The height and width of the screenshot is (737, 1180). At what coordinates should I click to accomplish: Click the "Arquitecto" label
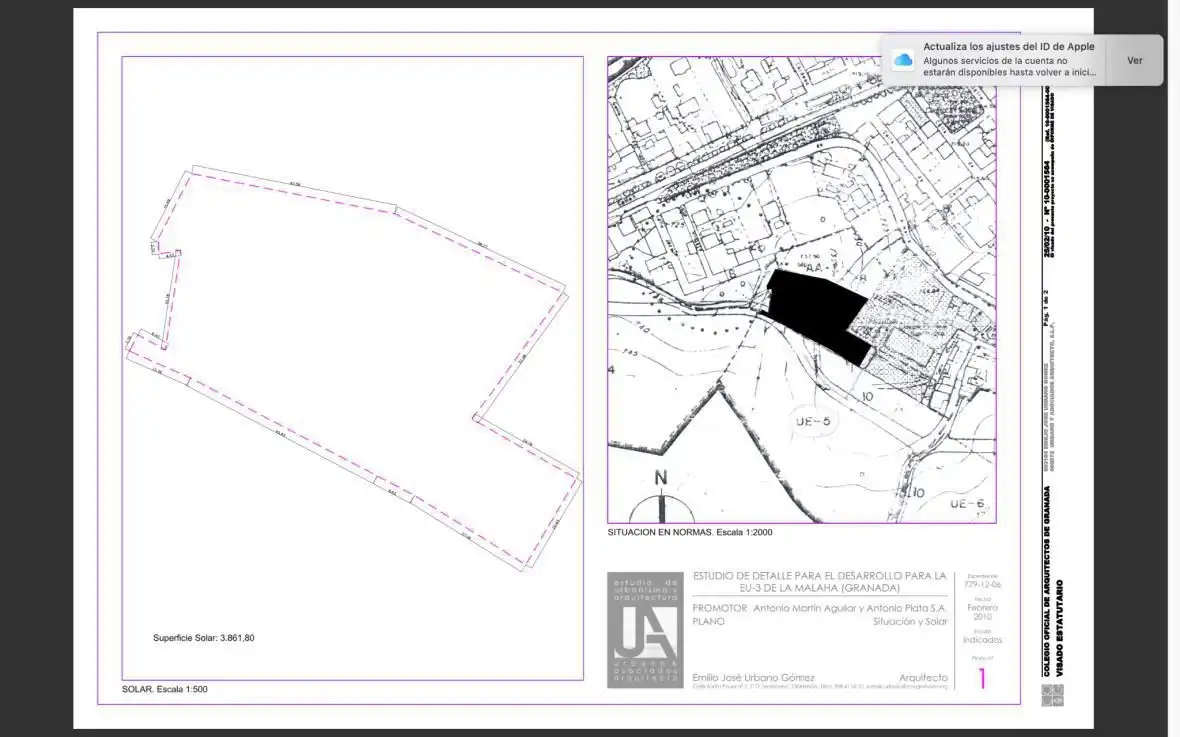pyautogui.click(x=923, y=678)
